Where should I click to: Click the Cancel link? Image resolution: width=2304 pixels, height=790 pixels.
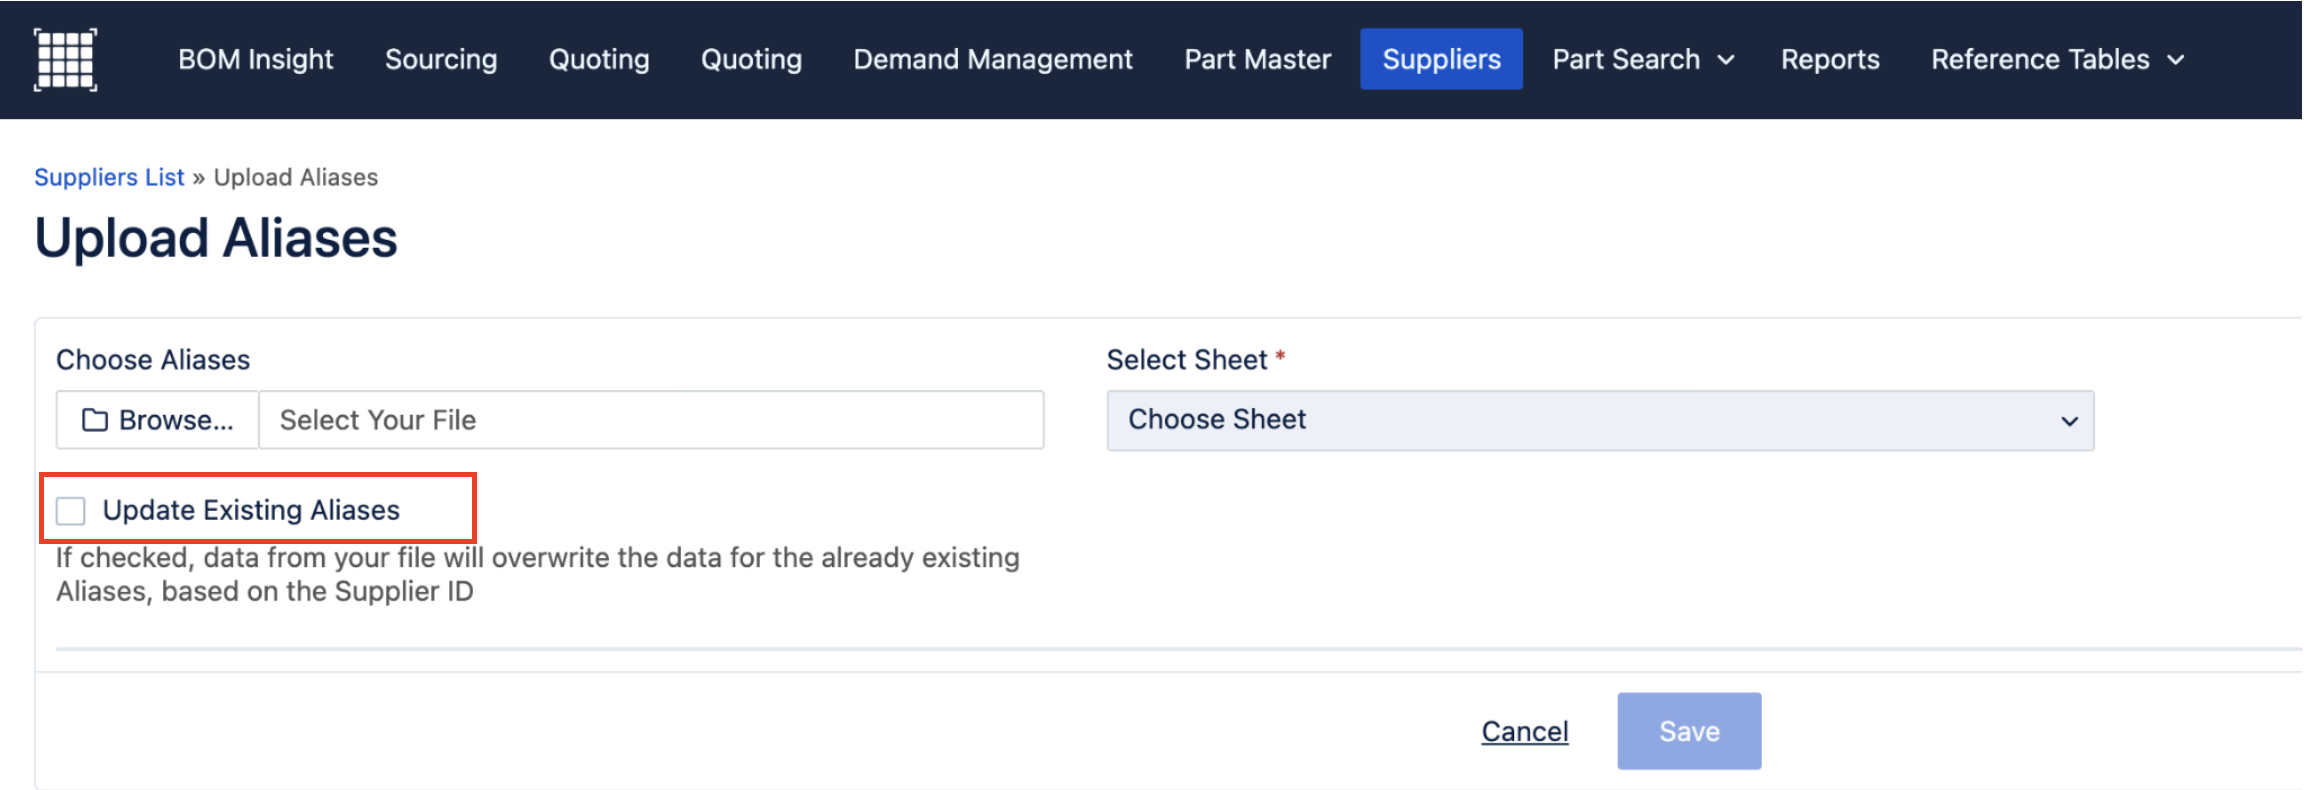point(1524,731)
